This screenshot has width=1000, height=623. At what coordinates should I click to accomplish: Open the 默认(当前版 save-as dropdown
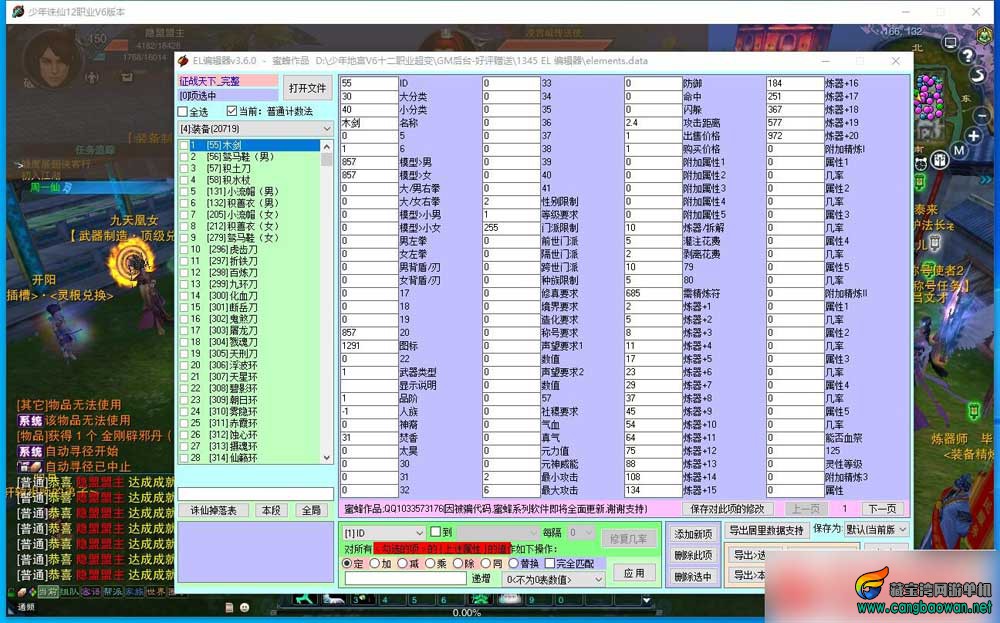coord(876,529)
